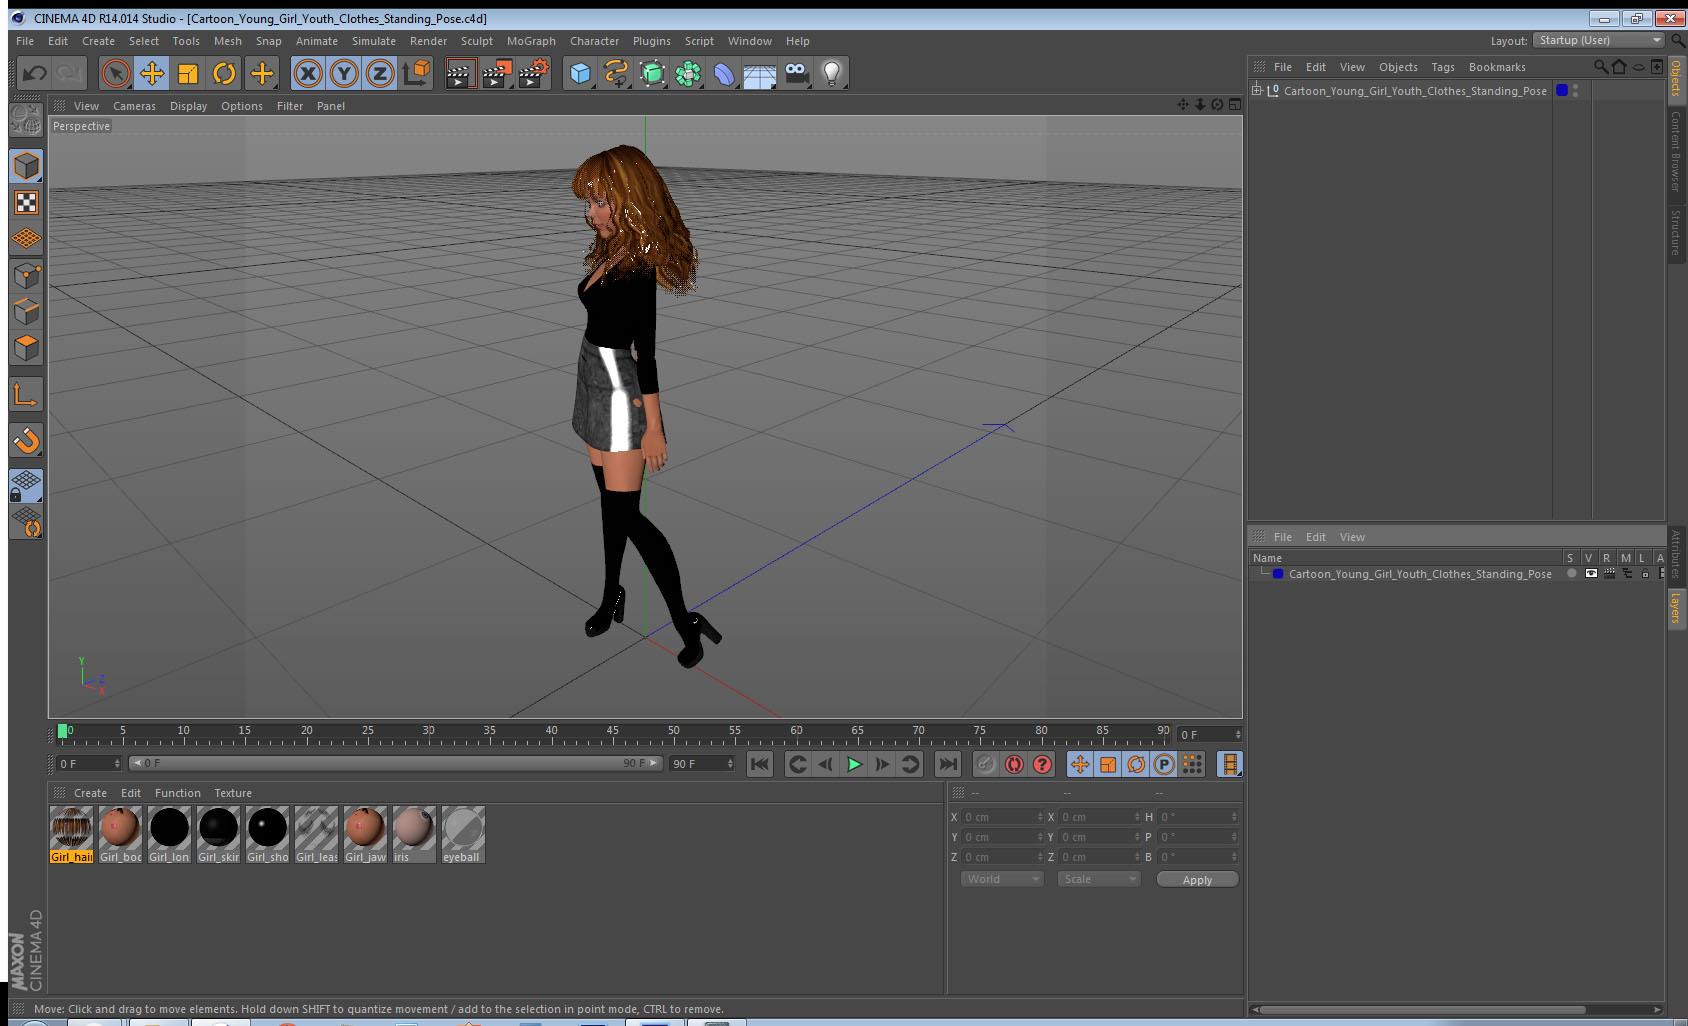
Task: Go to start of animation
Action: 760,764
